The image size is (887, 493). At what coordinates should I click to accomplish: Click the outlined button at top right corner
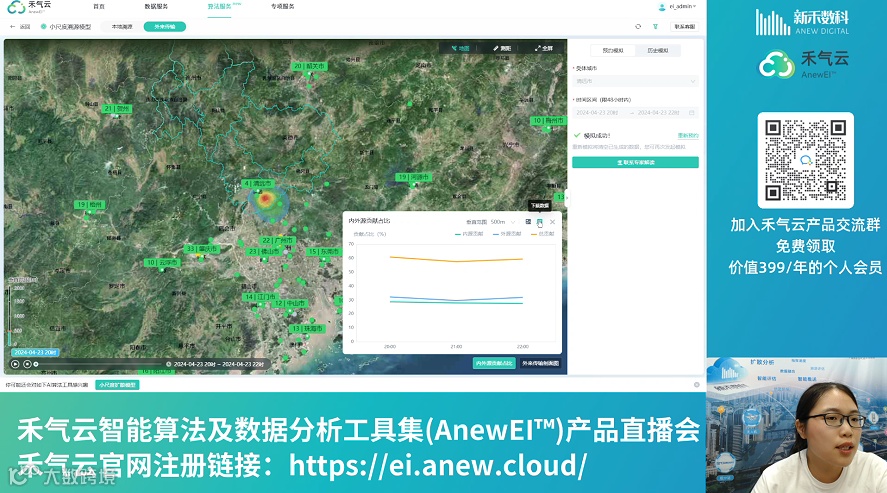(x=684, y=27)
